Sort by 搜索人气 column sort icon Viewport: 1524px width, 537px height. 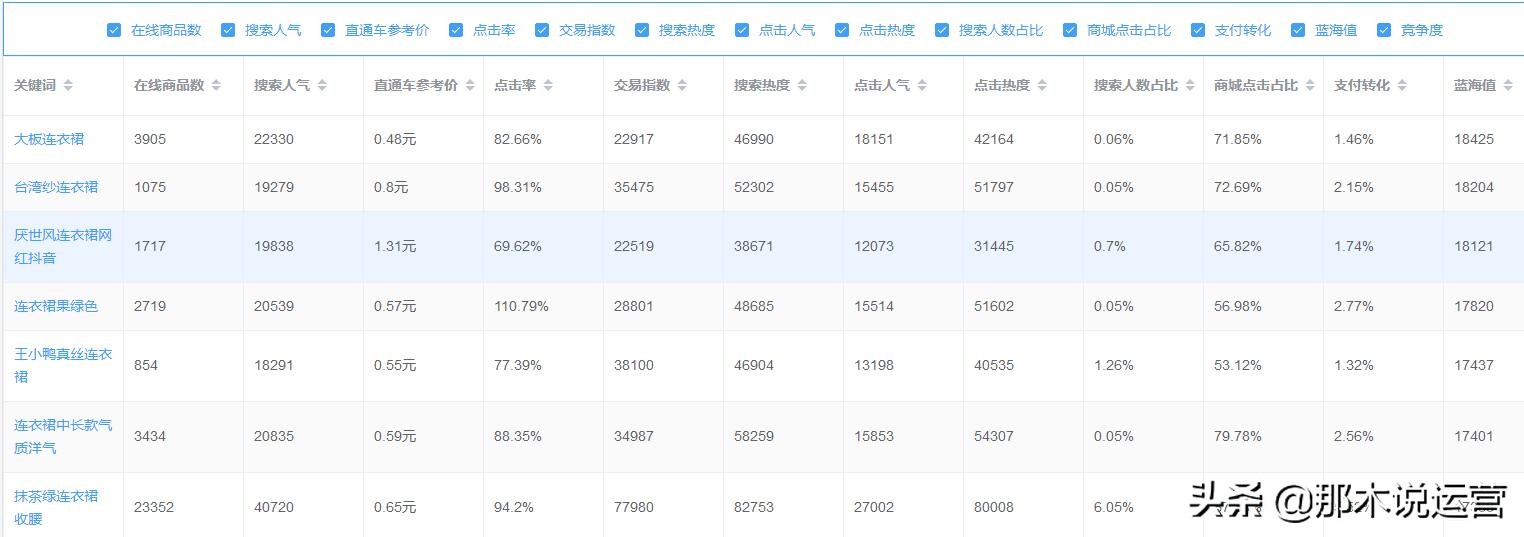(322, 86)
